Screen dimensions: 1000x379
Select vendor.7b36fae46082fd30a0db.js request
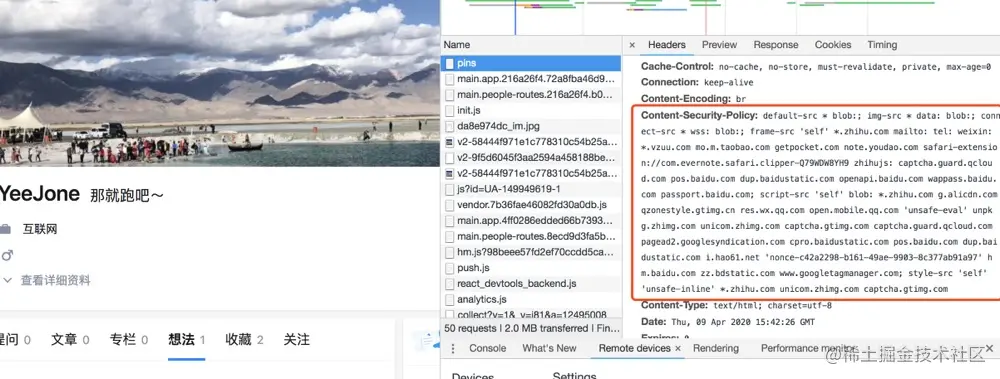coord(531,205)
